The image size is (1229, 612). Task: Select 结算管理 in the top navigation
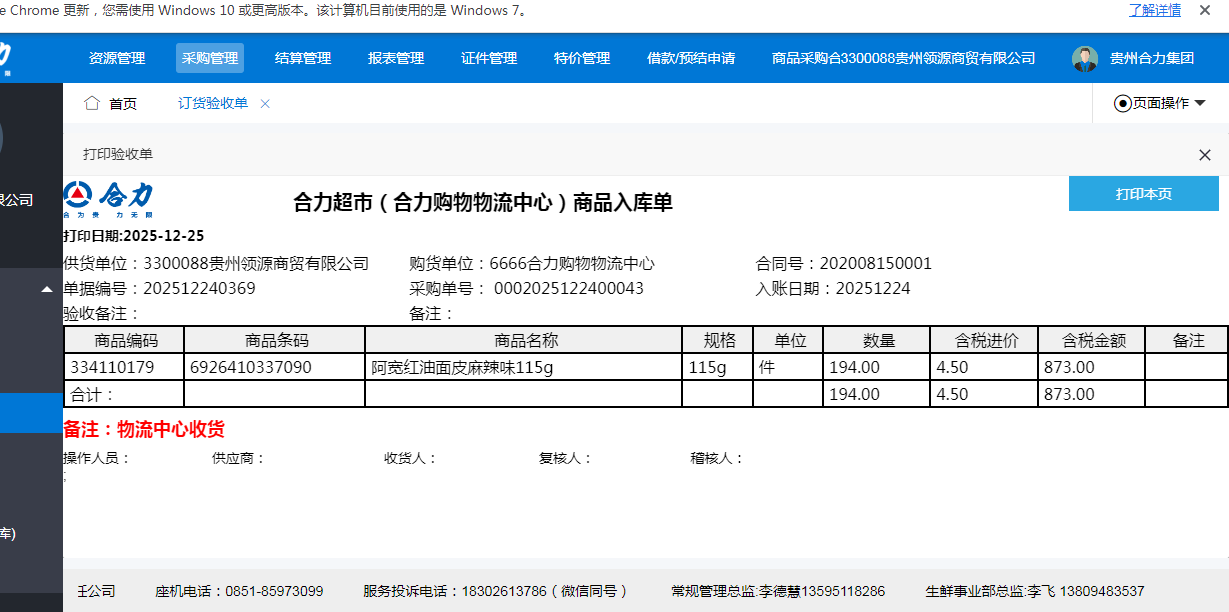tap(303, 58)
